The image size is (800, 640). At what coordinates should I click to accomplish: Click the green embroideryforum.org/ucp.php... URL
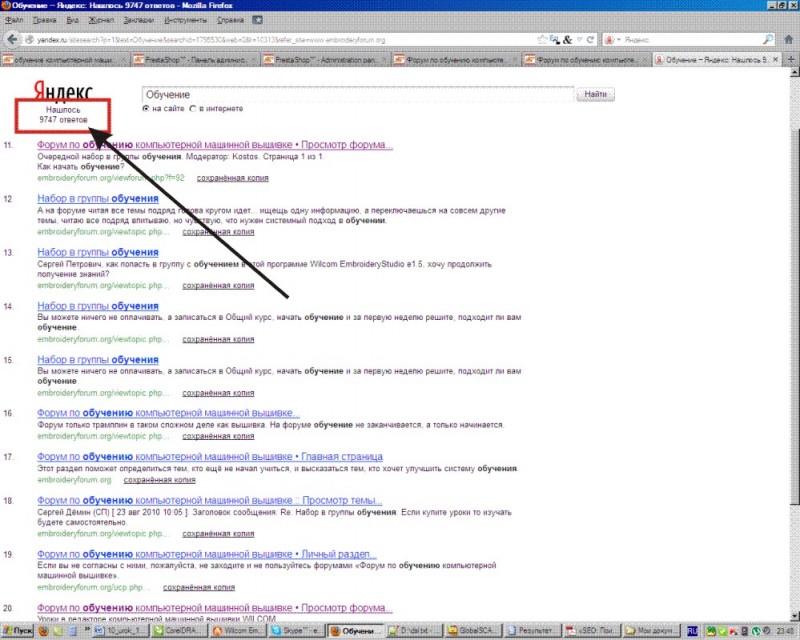[x=94, y=587]
